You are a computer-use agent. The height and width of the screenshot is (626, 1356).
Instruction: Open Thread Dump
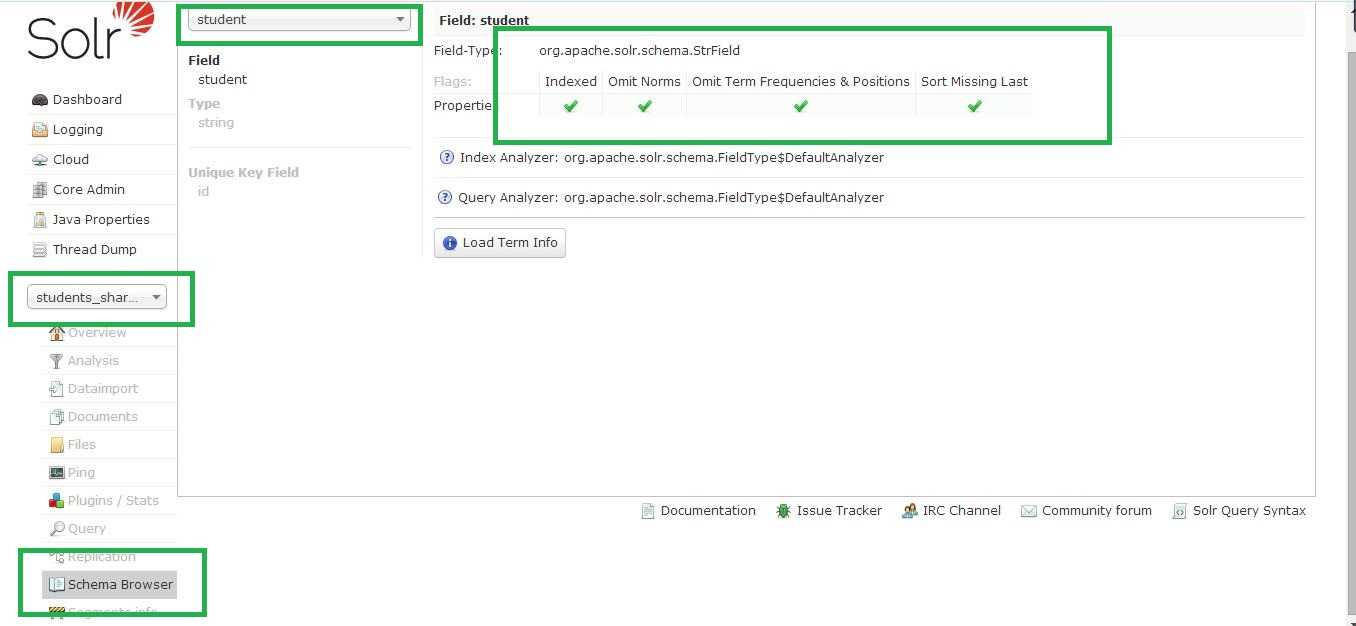[x=95, y=249]
